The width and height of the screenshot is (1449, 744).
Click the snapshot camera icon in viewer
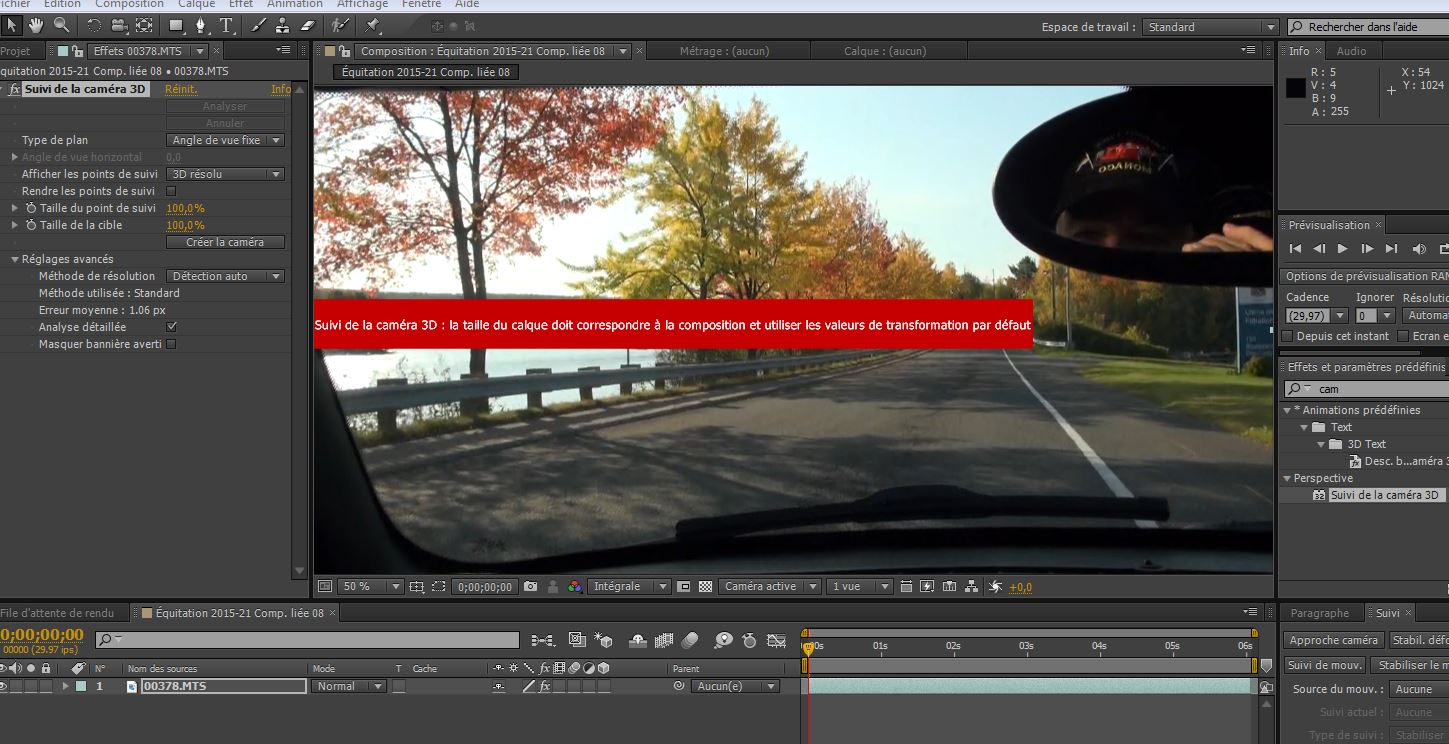tap(531, 587)
